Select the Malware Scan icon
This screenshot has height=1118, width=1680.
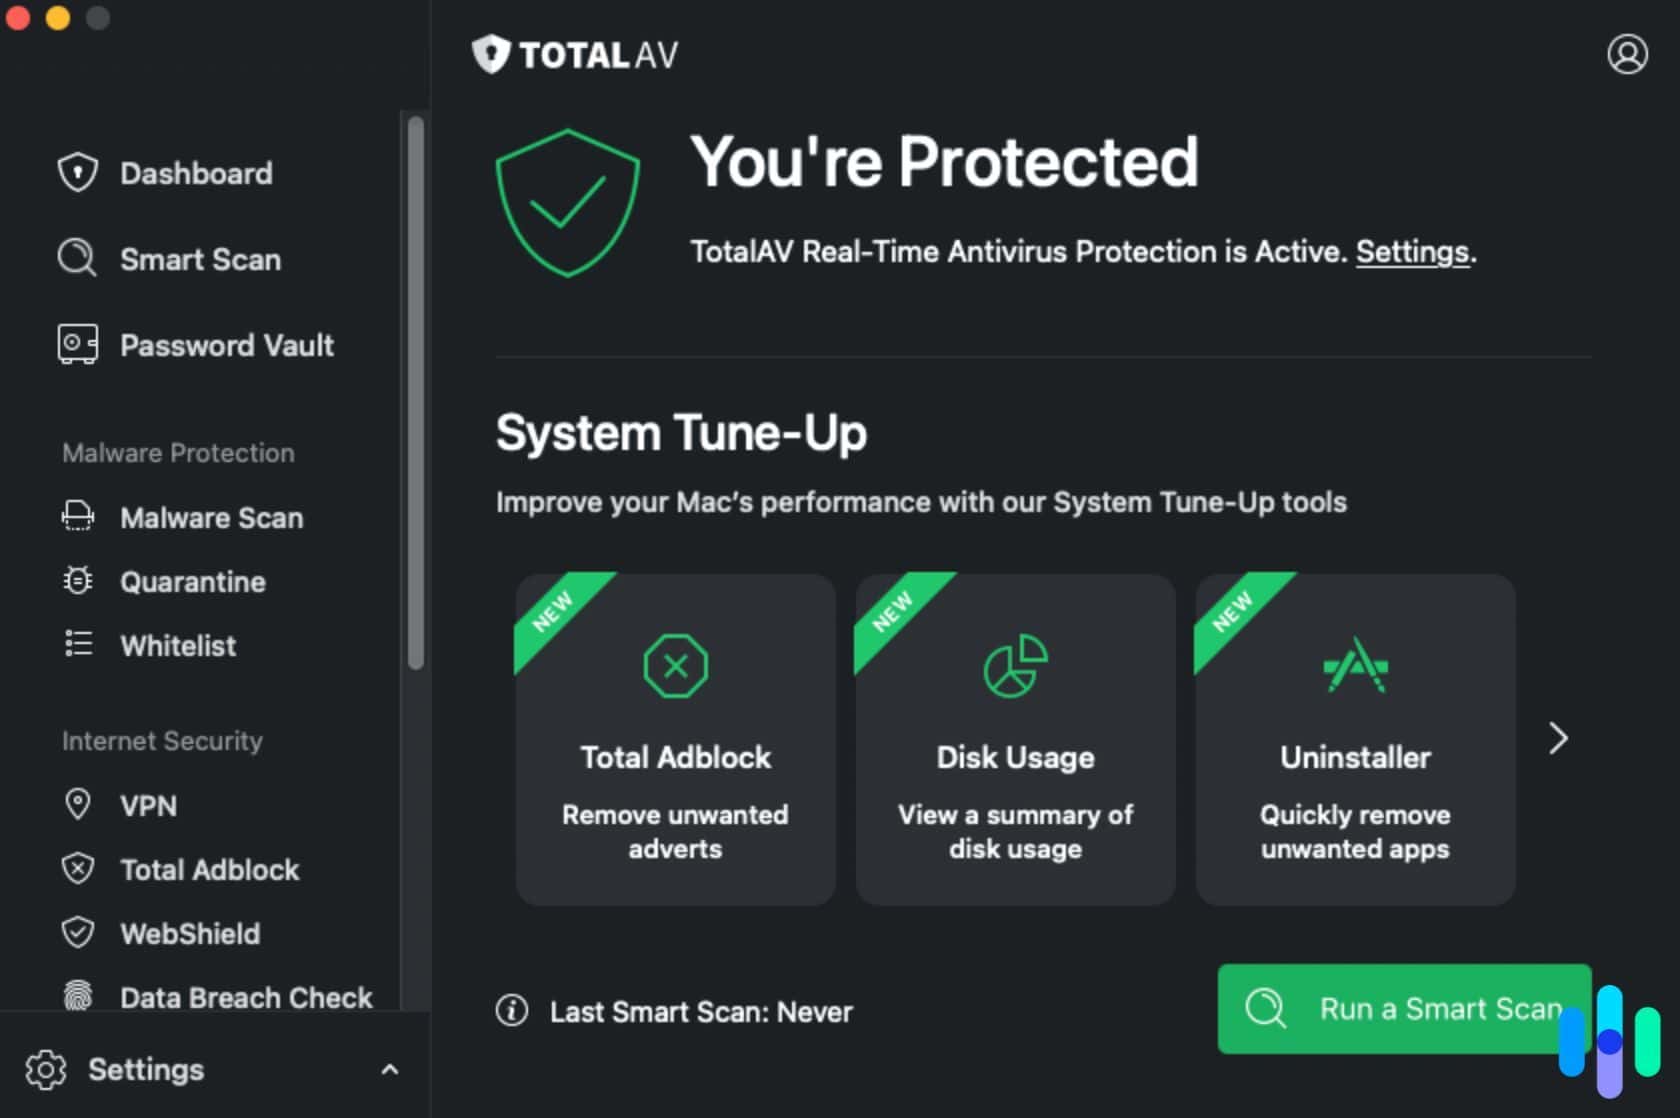point(77,517)
